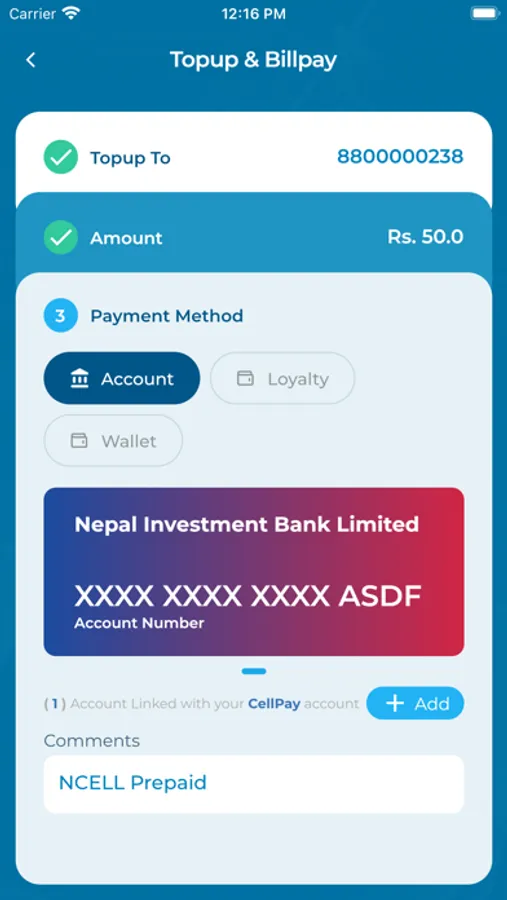Select Loyalty payment method
The height and width of the screenshot is (900, 507).
[282, 378]
